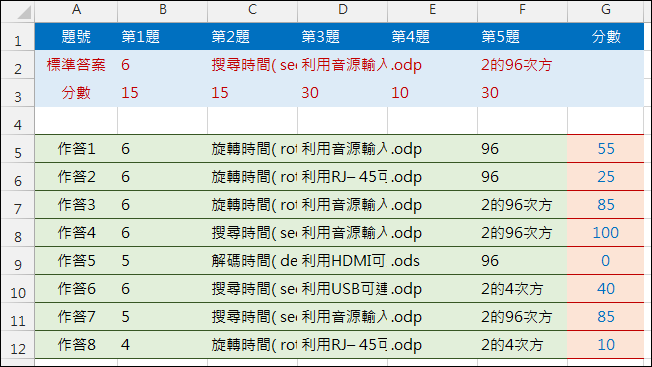Select the 解碼時間 answer cell

(x=252, y=261)
